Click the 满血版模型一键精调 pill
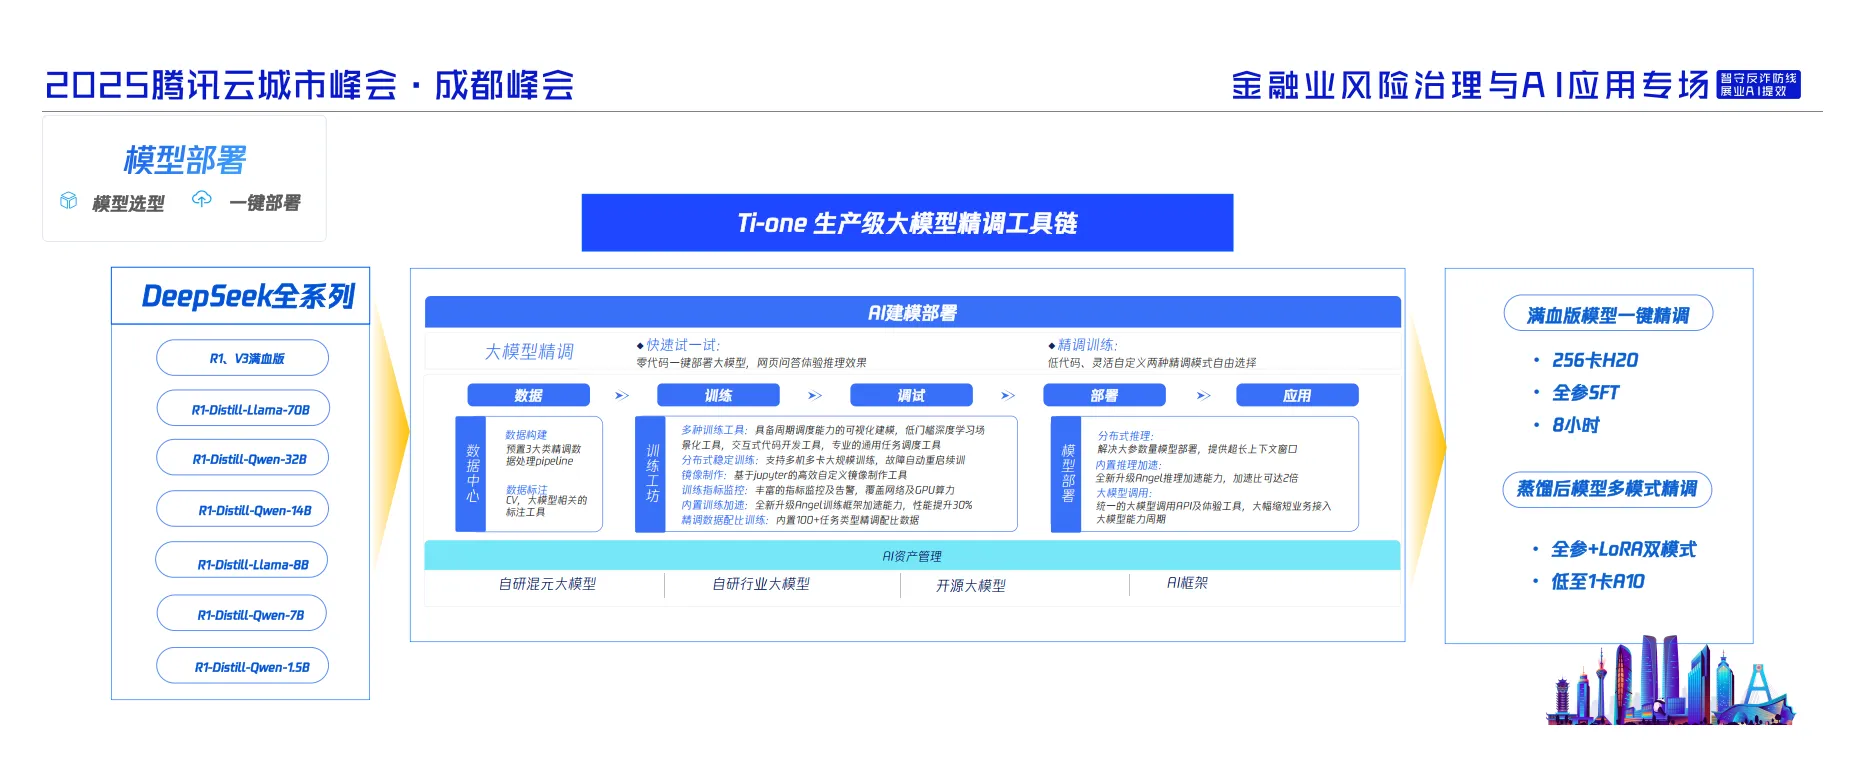Viewport: 1870px width, 765px height. pyautogui.click(x=1608, y=315)
